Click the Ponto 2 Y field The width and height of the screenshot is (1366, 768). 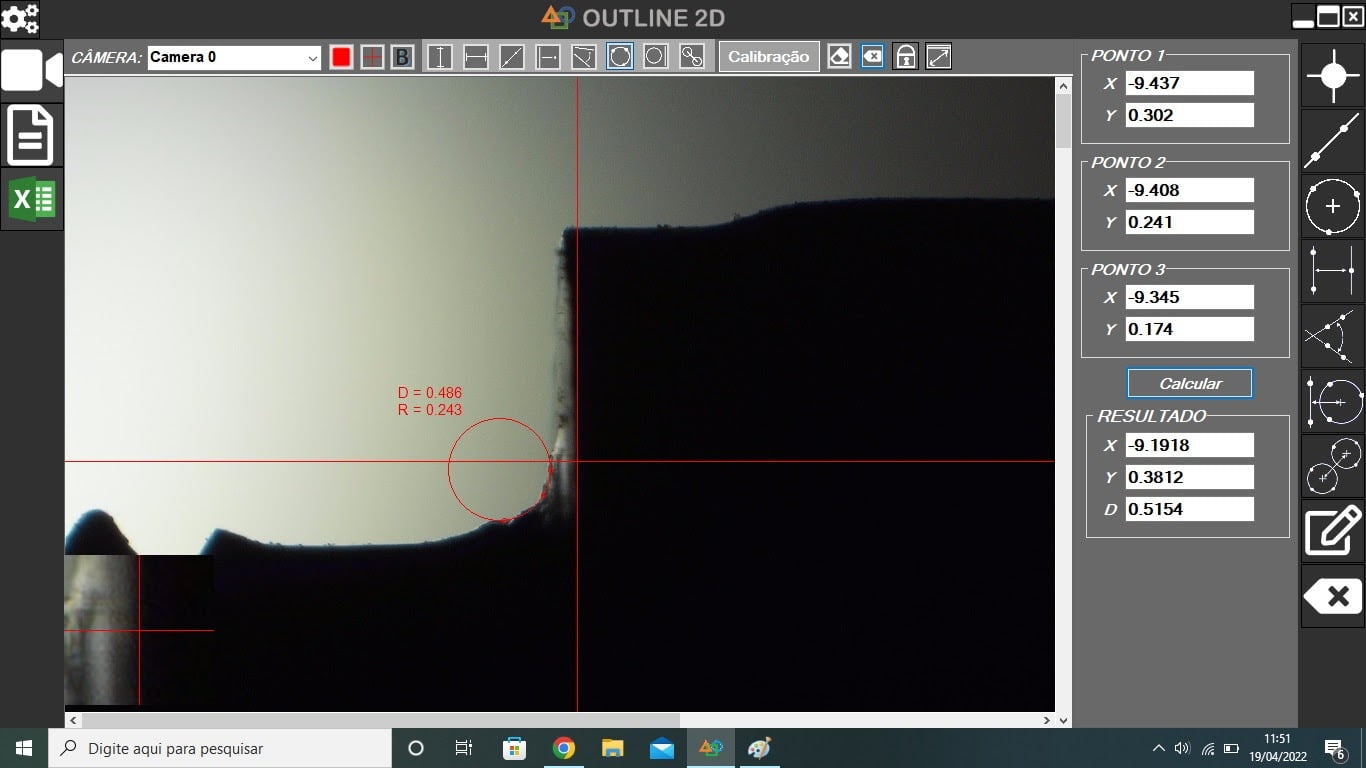click(1190, 222)
